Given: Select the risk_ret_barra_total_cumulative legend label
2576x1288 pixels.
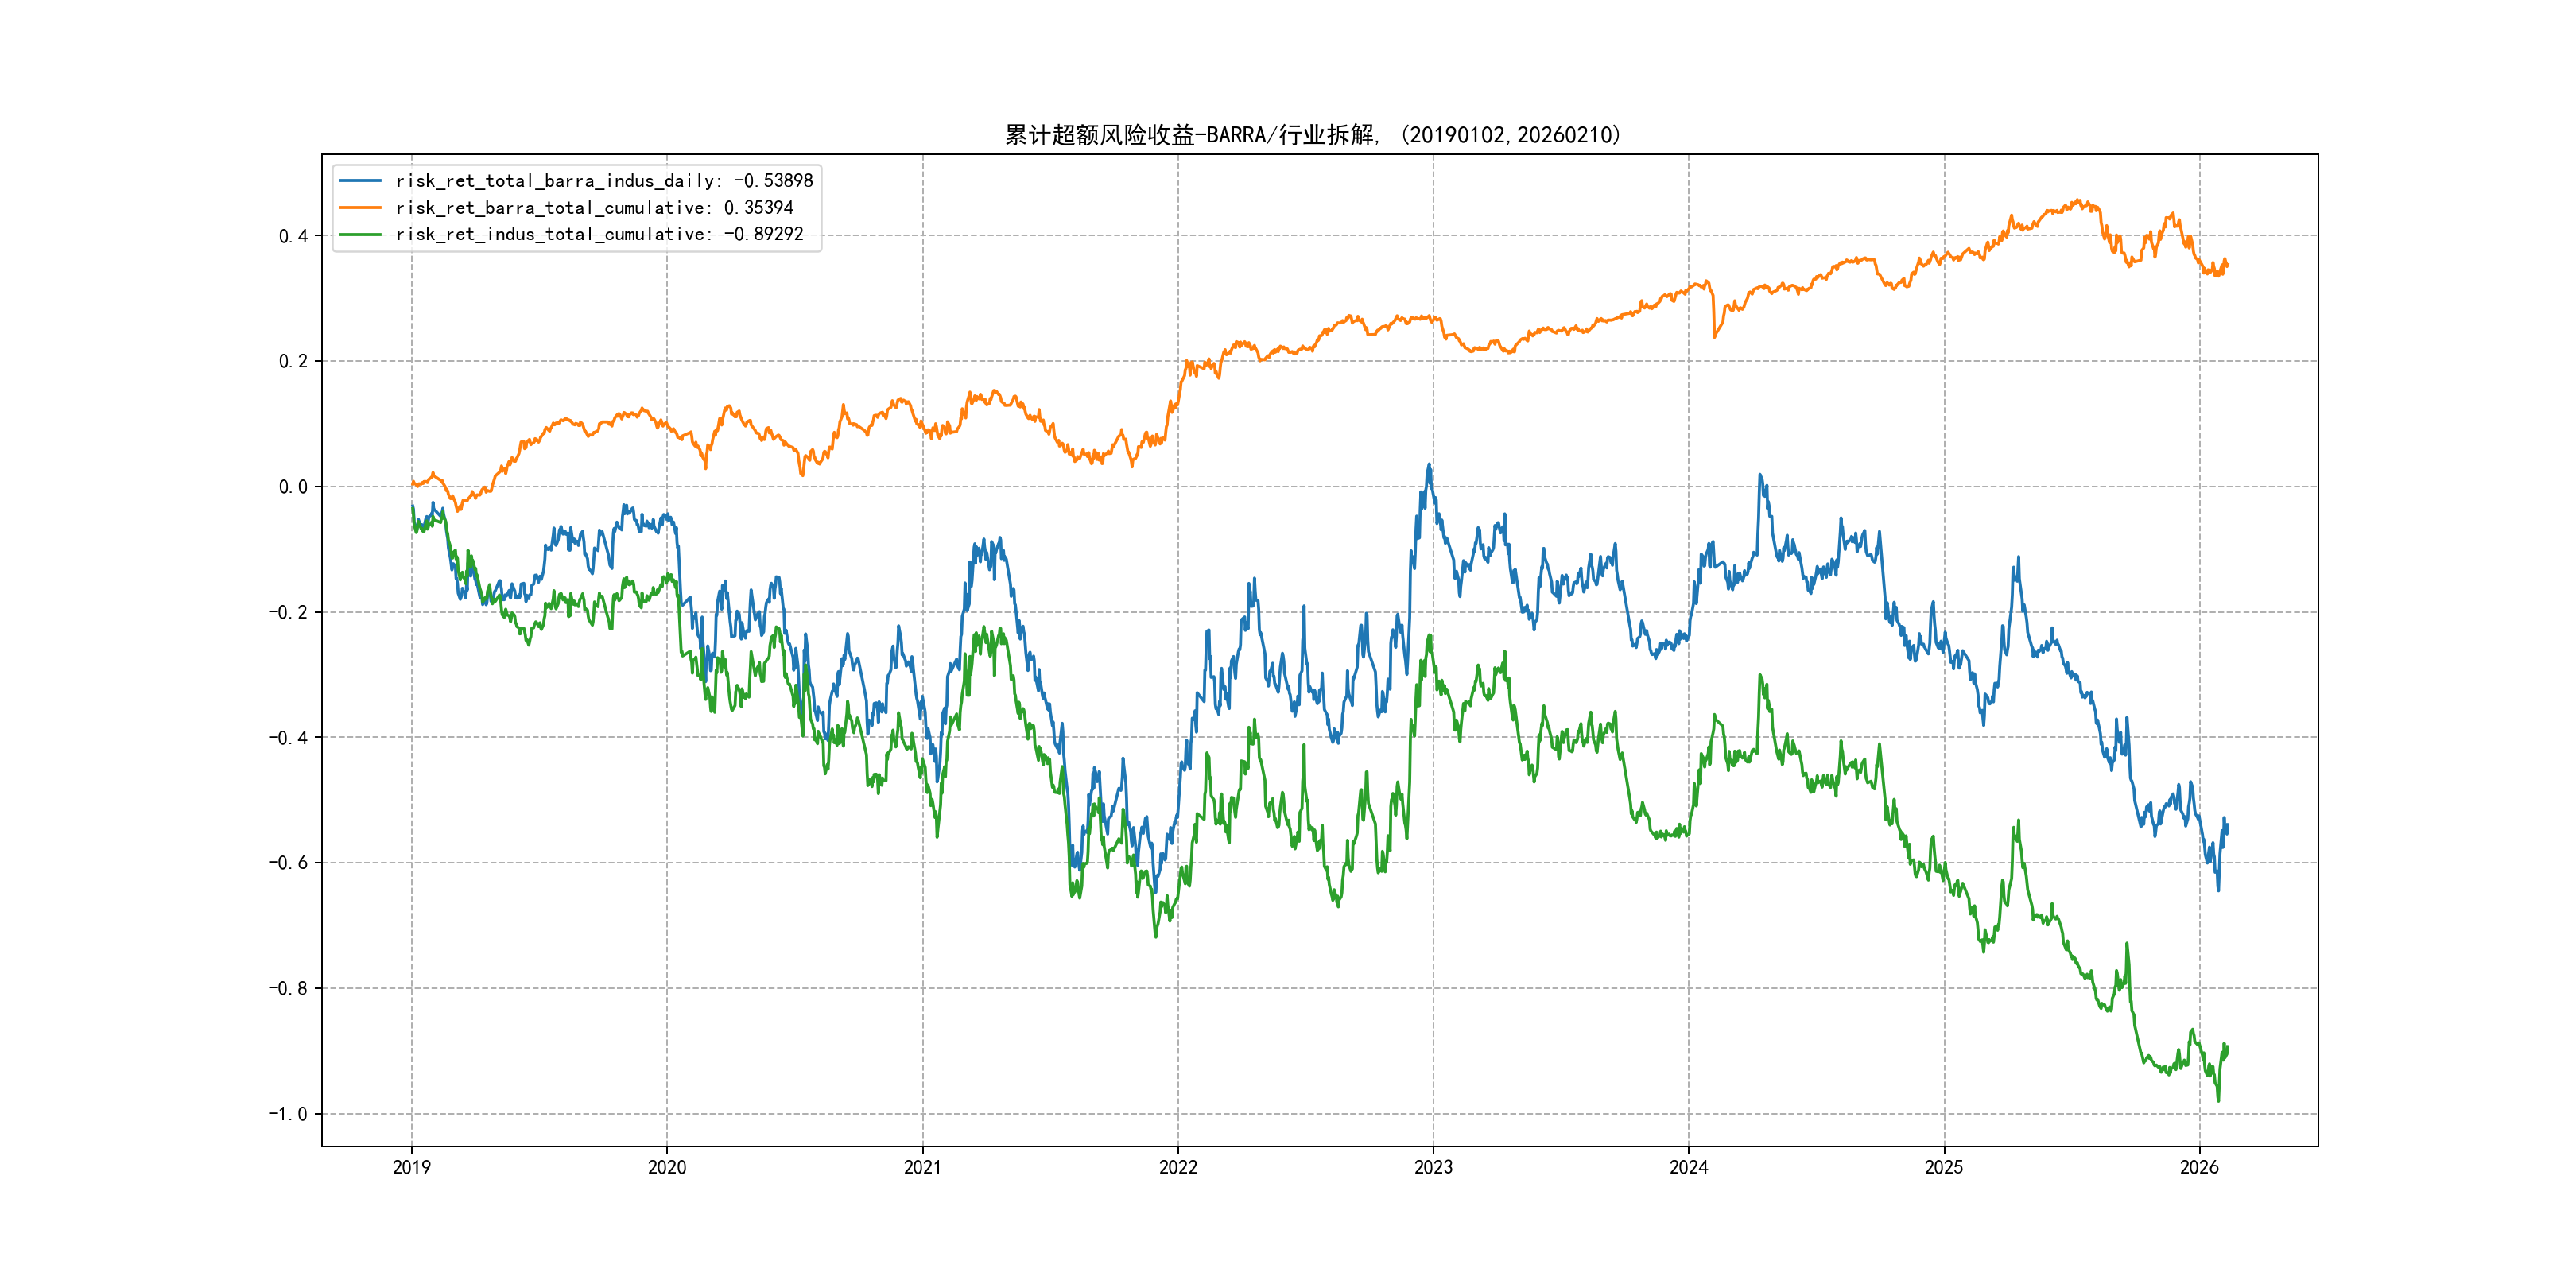Looking at the screenshot, I should pos(594,208).
